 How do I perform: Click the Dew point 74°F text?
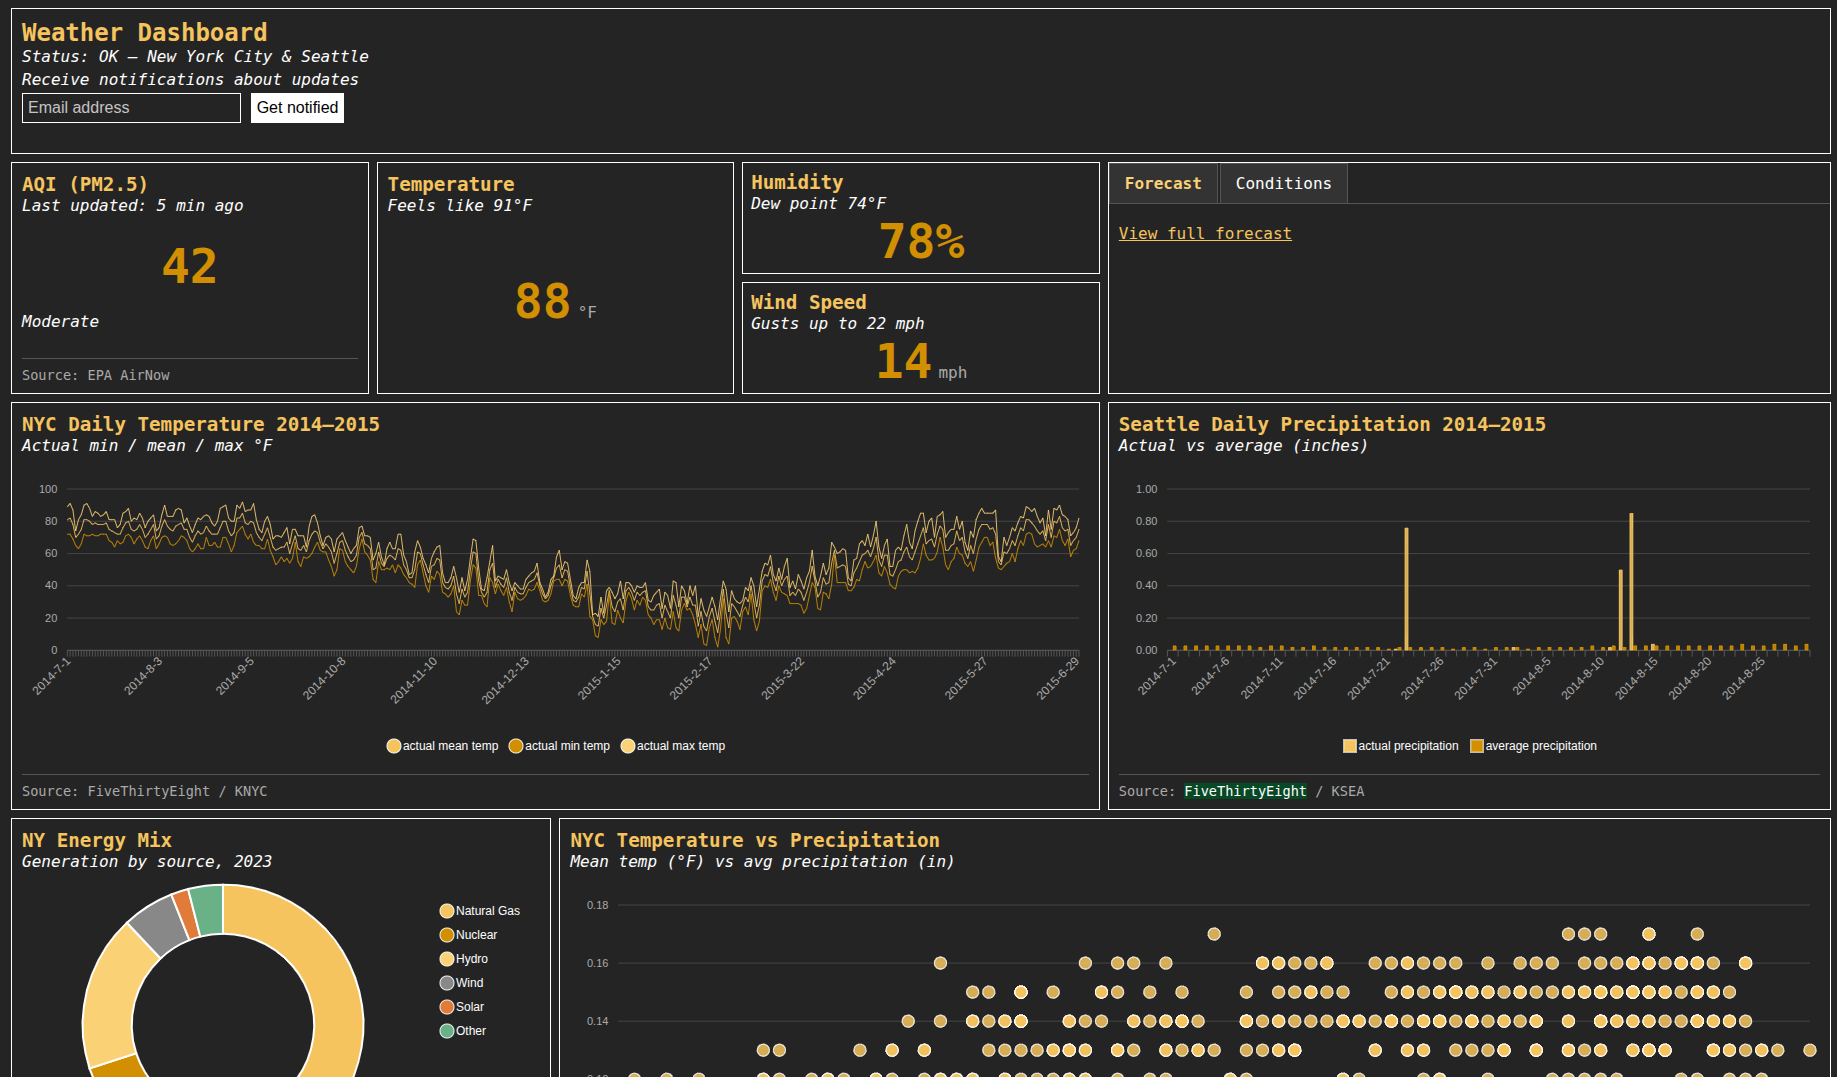[x=818, y=203]
